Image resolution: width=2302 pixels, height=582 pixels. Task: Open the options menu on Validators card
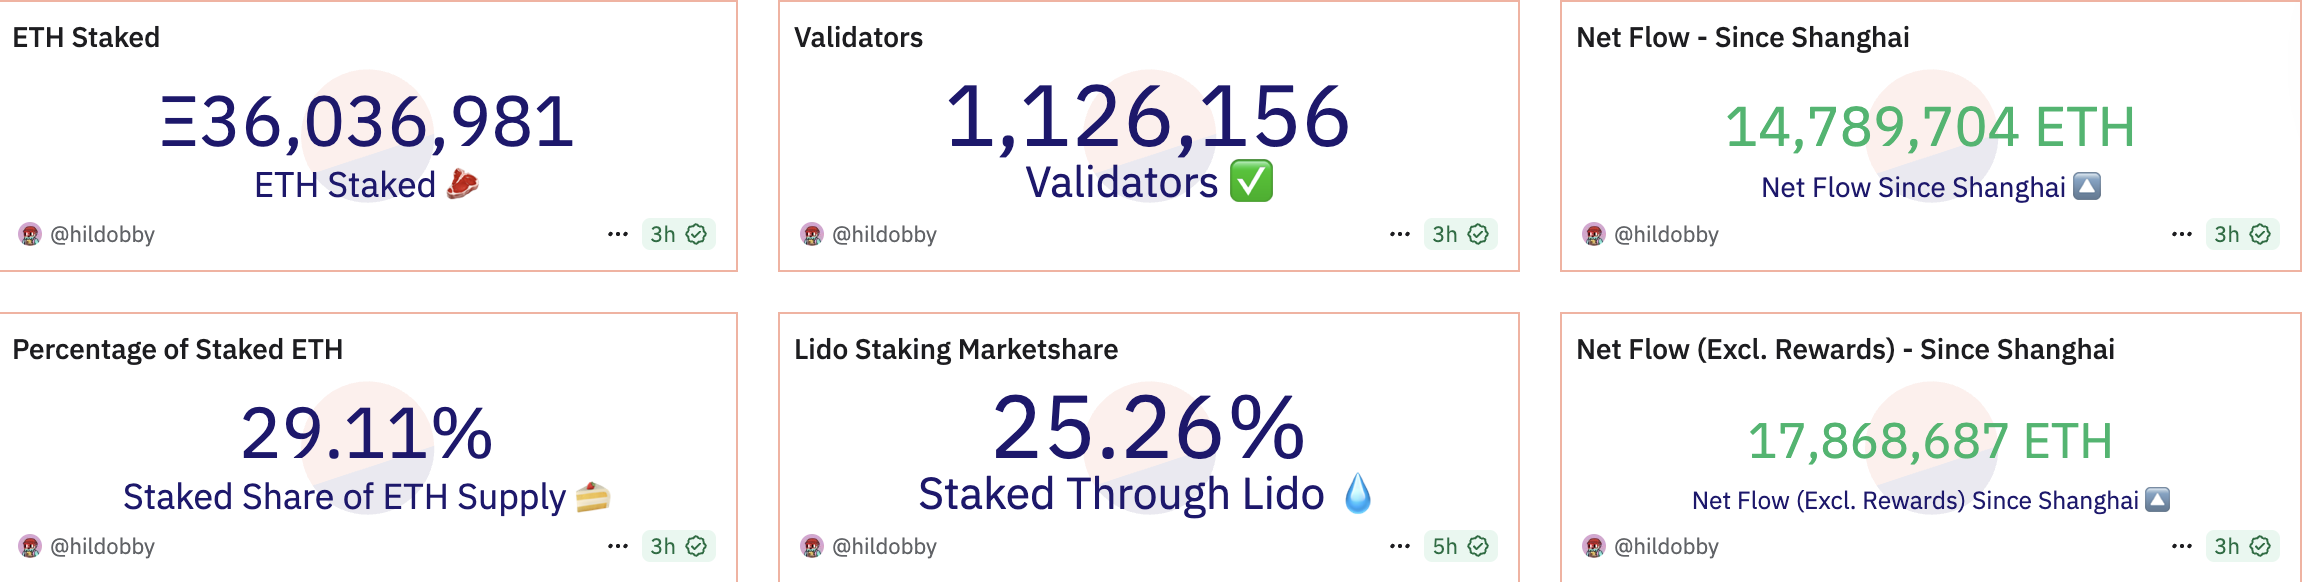pyautogui.click(x=1399, y=234)
